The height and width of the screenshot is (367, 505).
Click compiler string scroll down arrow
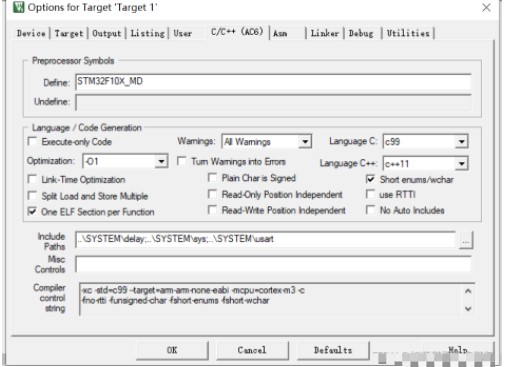[x=468, y=308]
